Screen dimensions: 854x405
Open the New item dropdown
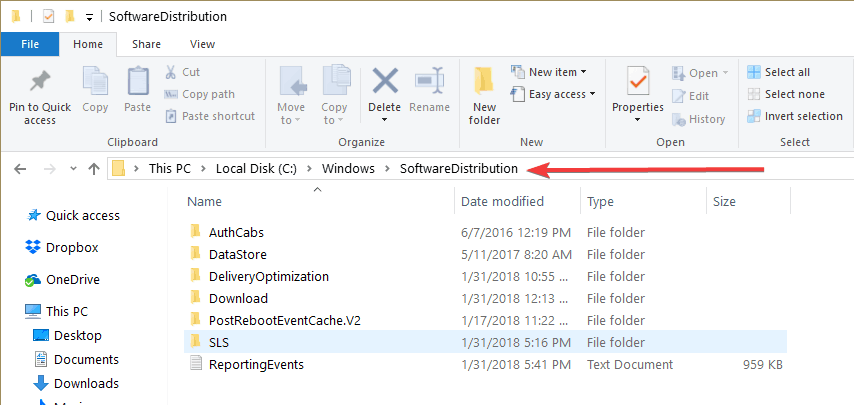pos(548,72)
